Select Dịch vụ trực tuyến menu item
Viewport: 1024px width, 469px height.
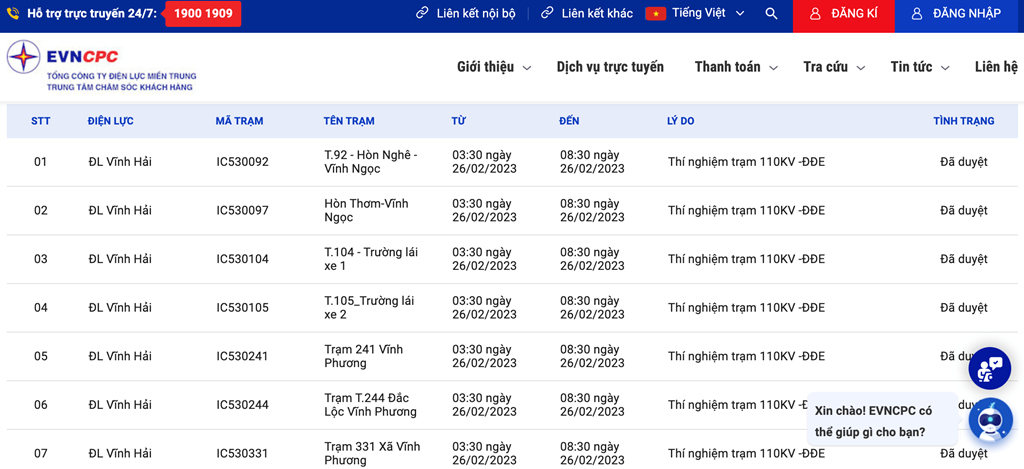point(610,67)
